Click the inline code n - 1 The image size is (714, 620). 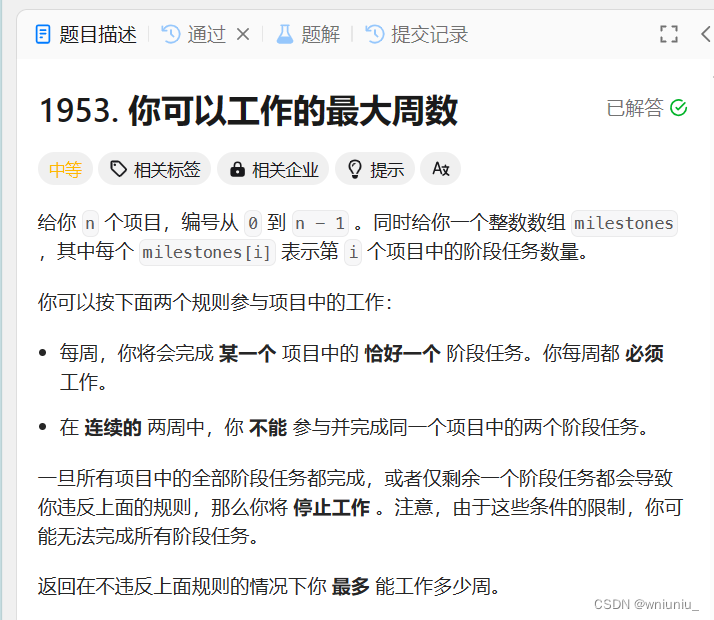click(320, 224)
